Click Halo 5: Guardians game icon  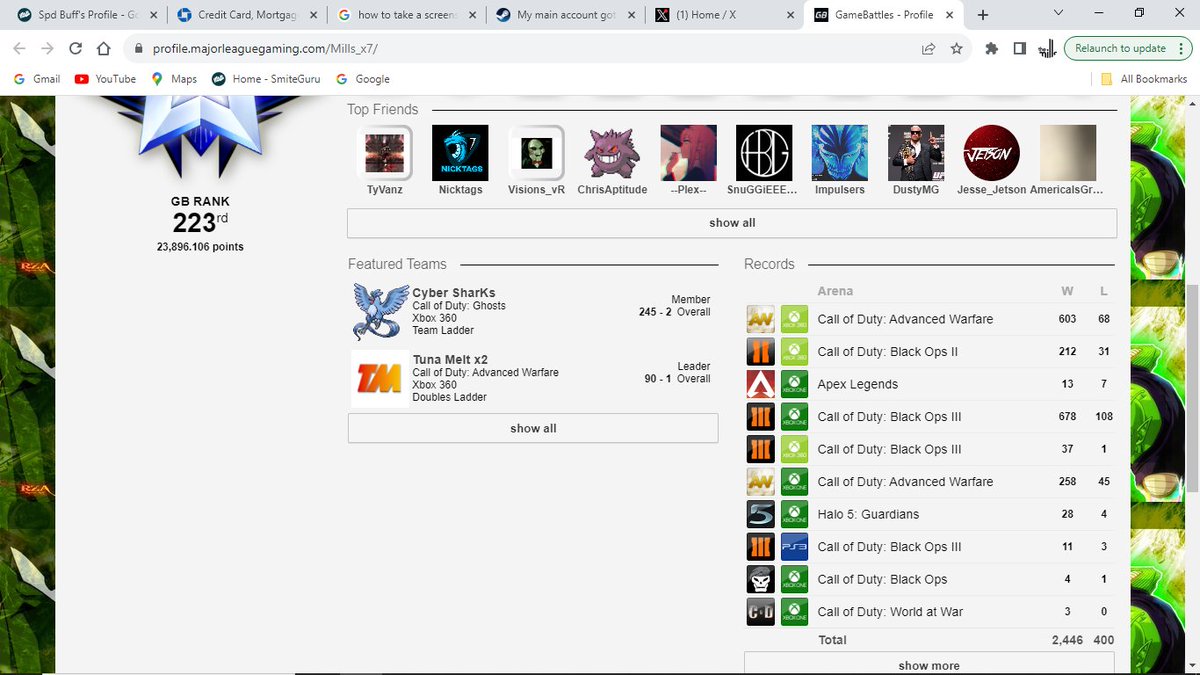(x=761, y=514)
